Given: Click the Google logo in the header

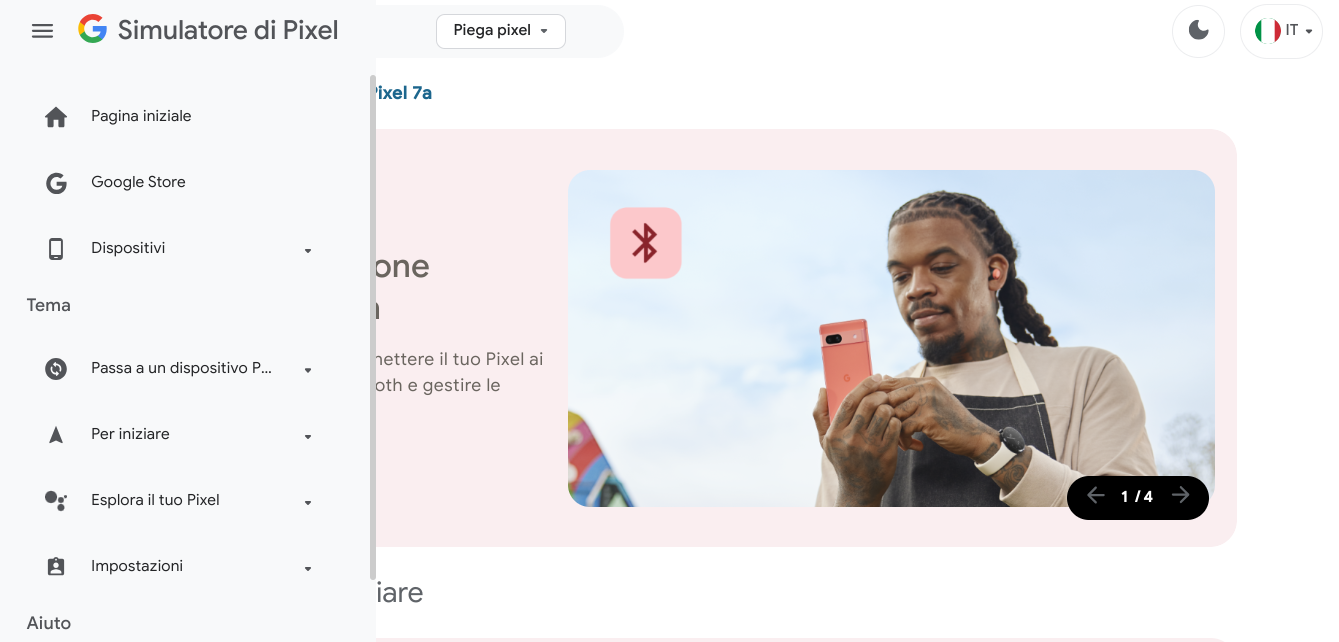Looking at the screenshot, I should 92,30.
